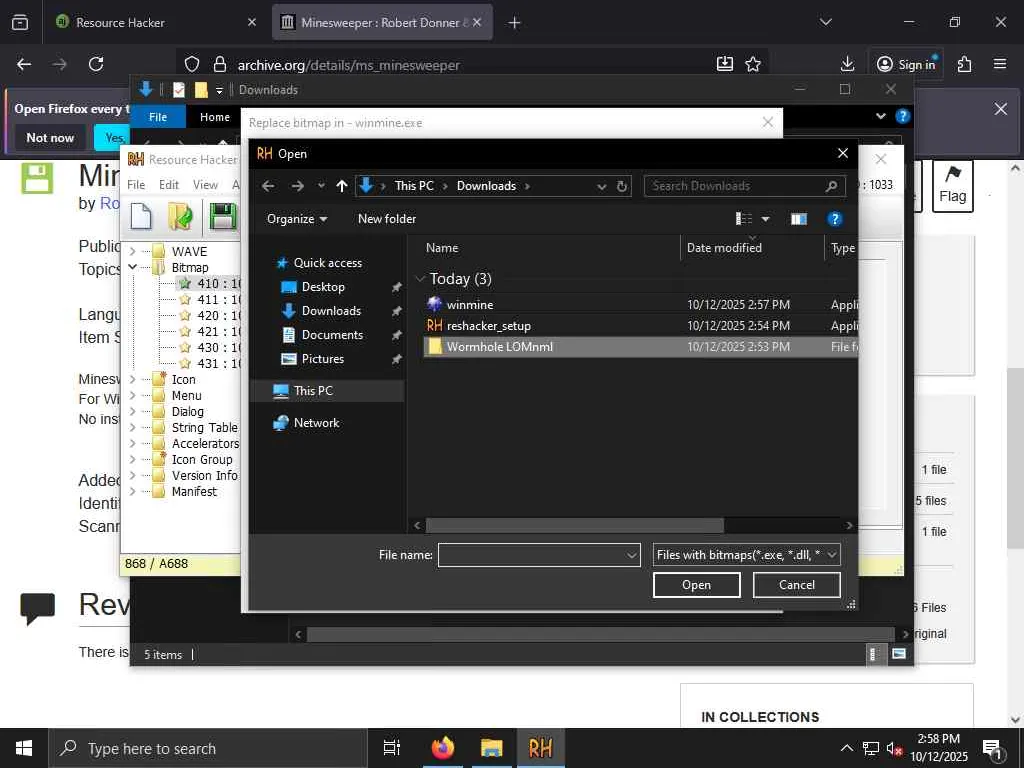Click the archive.org Flag icon
1024x768 pixels.
point(953,186)
